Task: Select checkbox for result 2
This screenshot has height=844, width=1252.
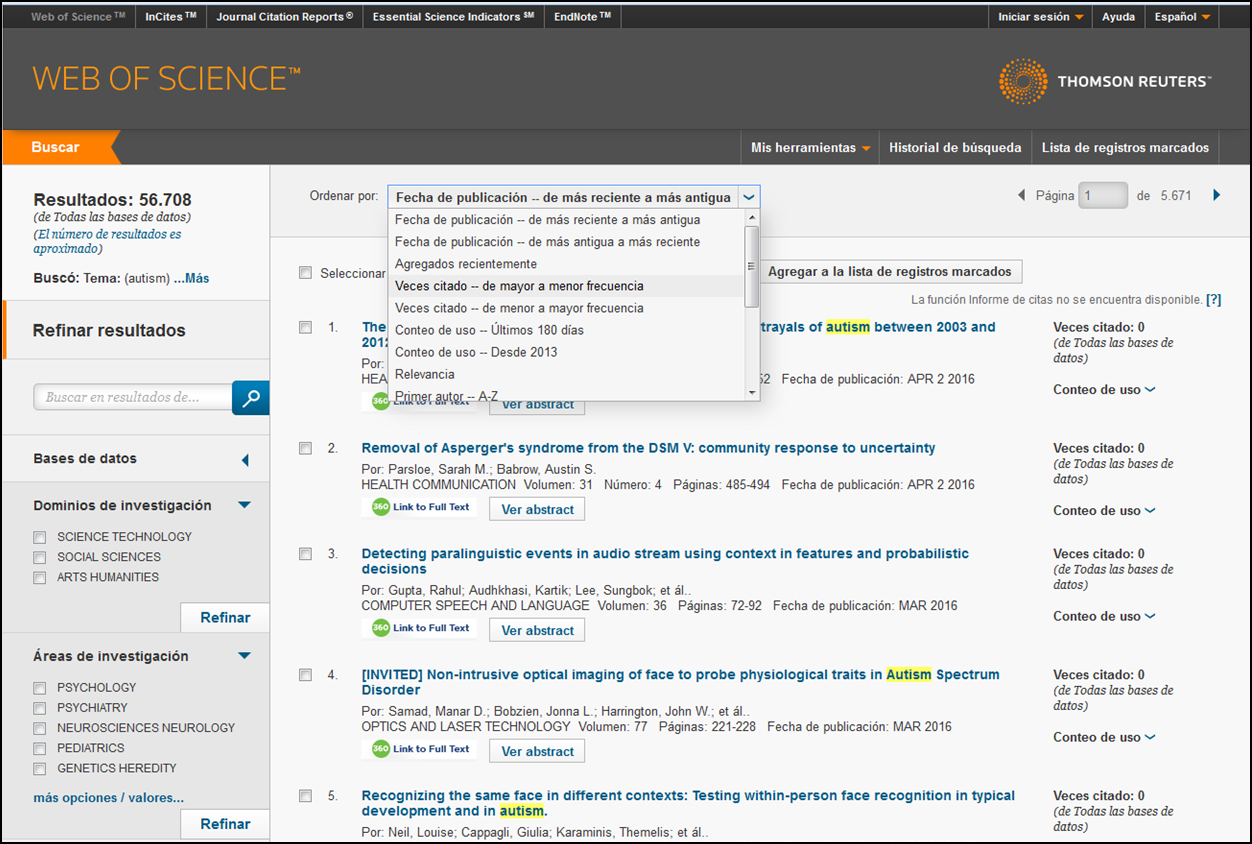Action: [x=306, y=448]
